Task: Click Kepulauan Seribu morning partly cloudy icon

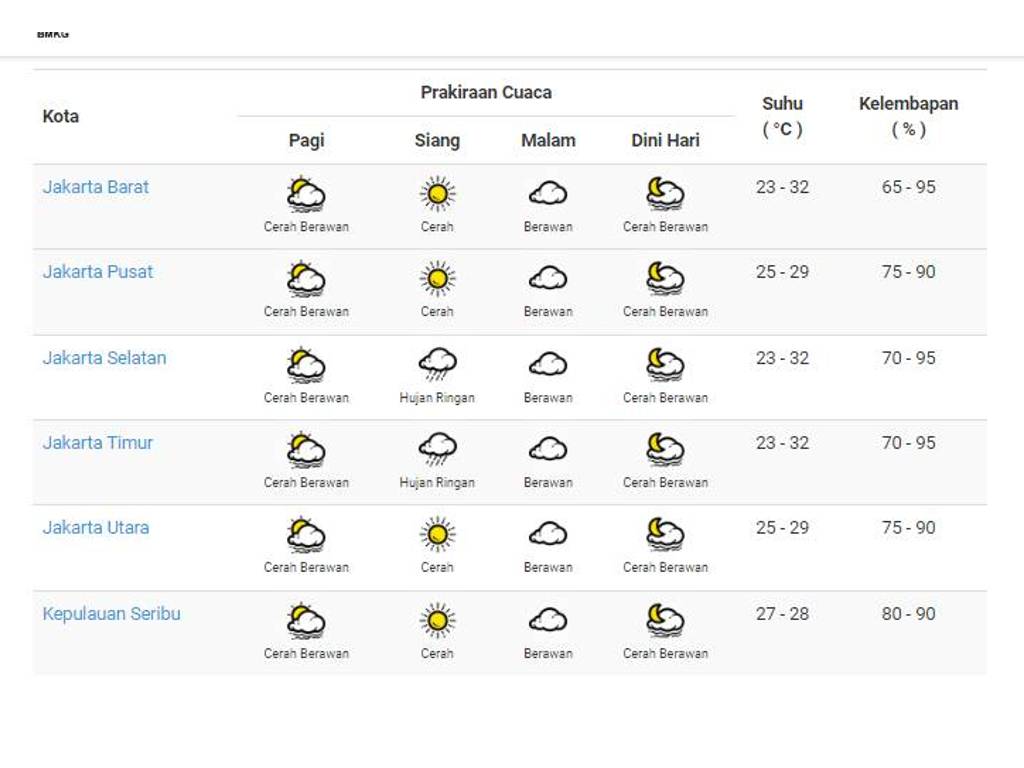Action: pos(306,620)
